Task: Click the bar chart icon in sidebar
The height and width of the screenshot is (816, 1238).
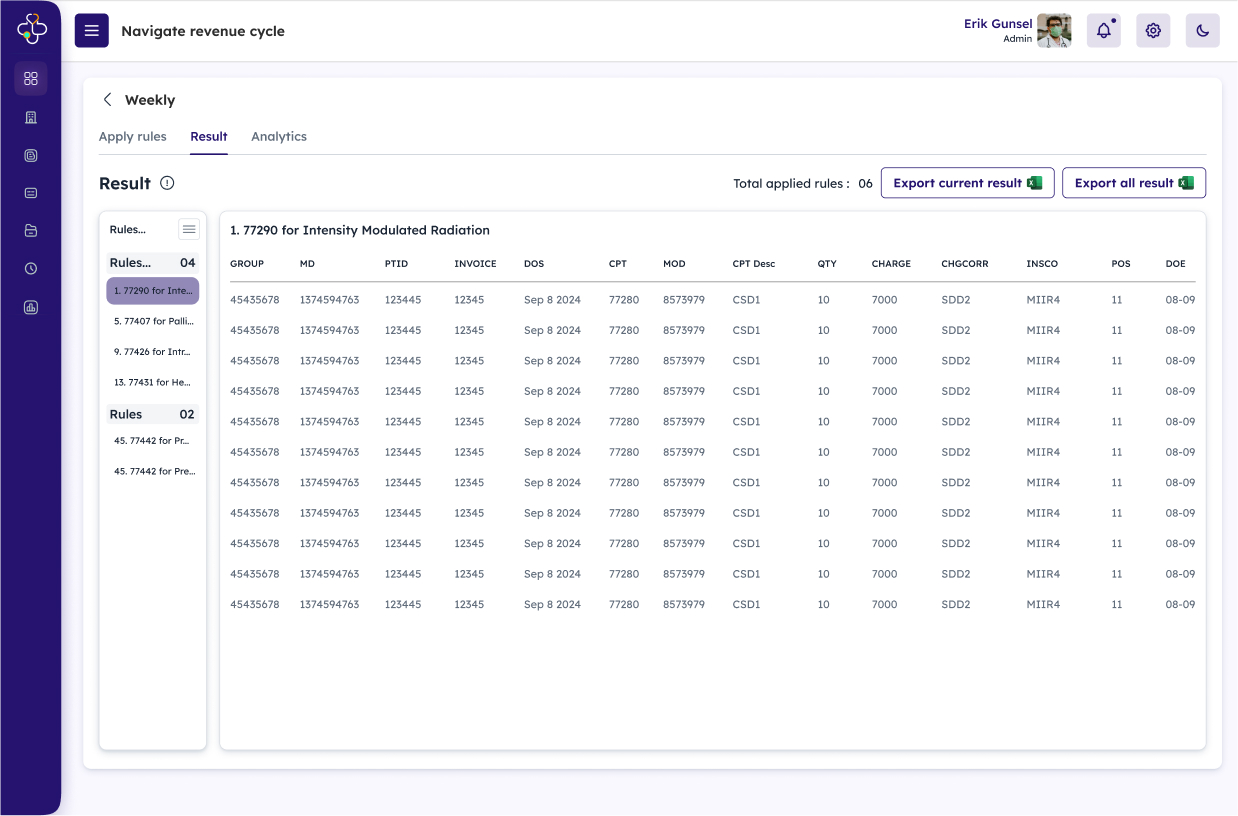Action: tap(31, 307)
